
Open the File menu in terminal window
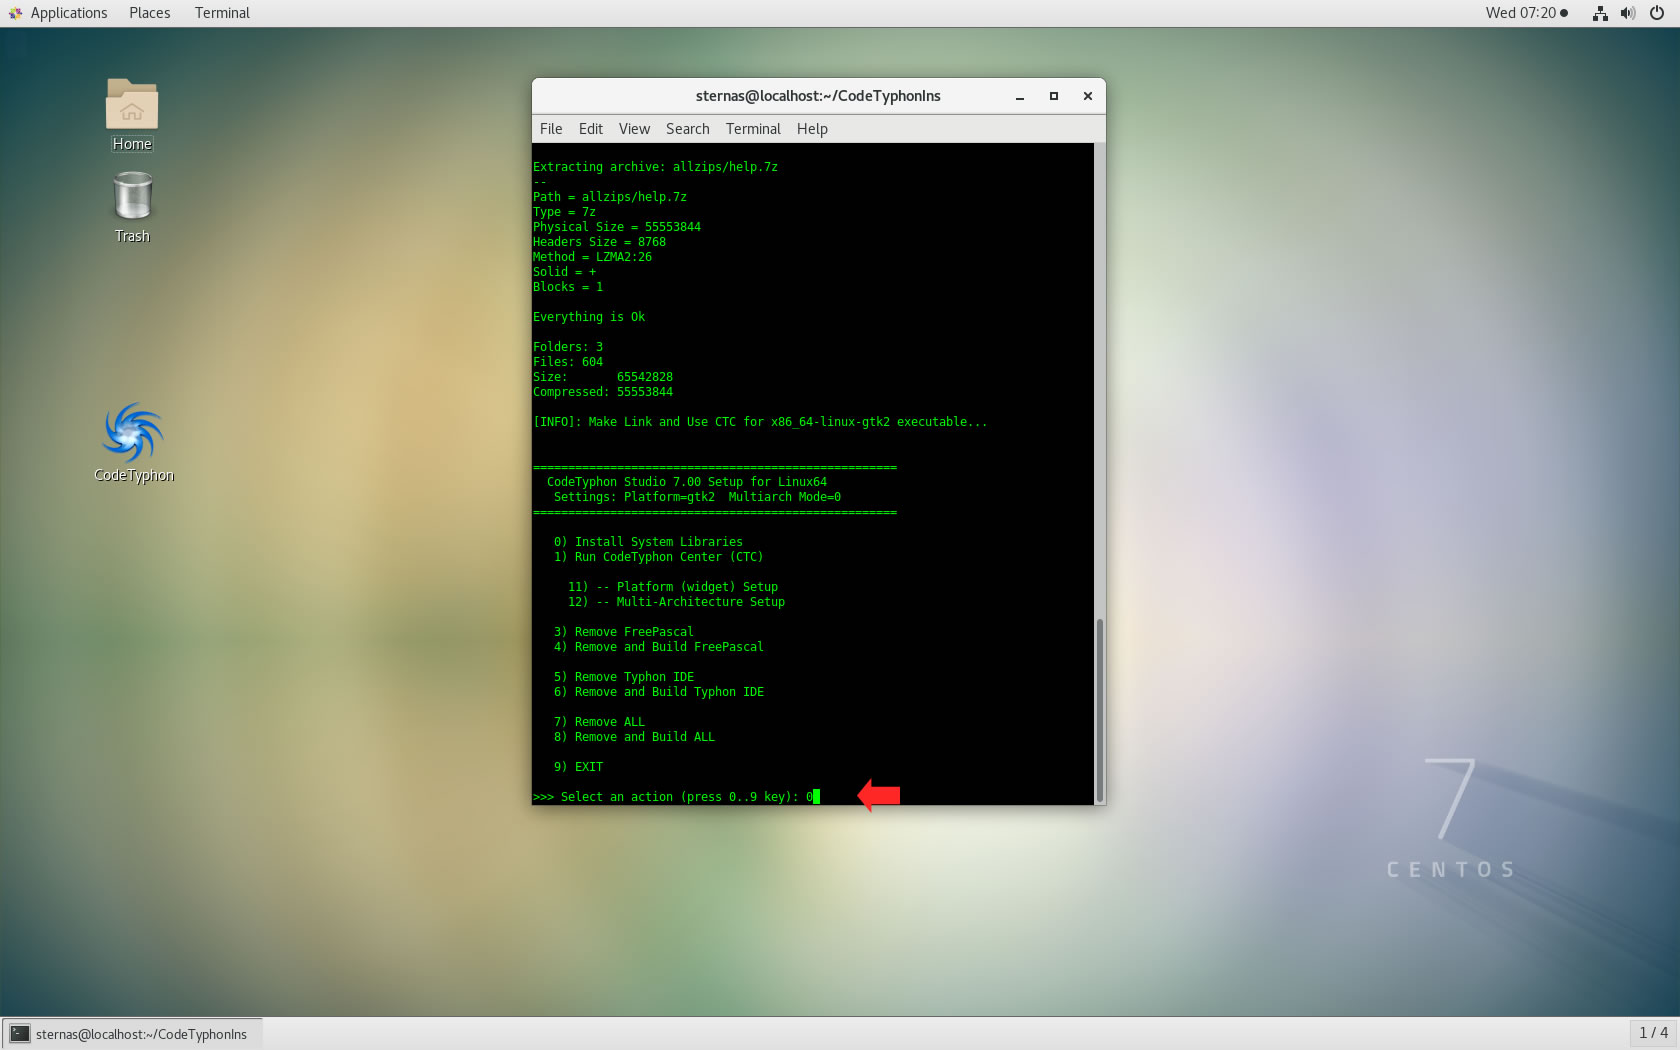(x=551, y=129)
